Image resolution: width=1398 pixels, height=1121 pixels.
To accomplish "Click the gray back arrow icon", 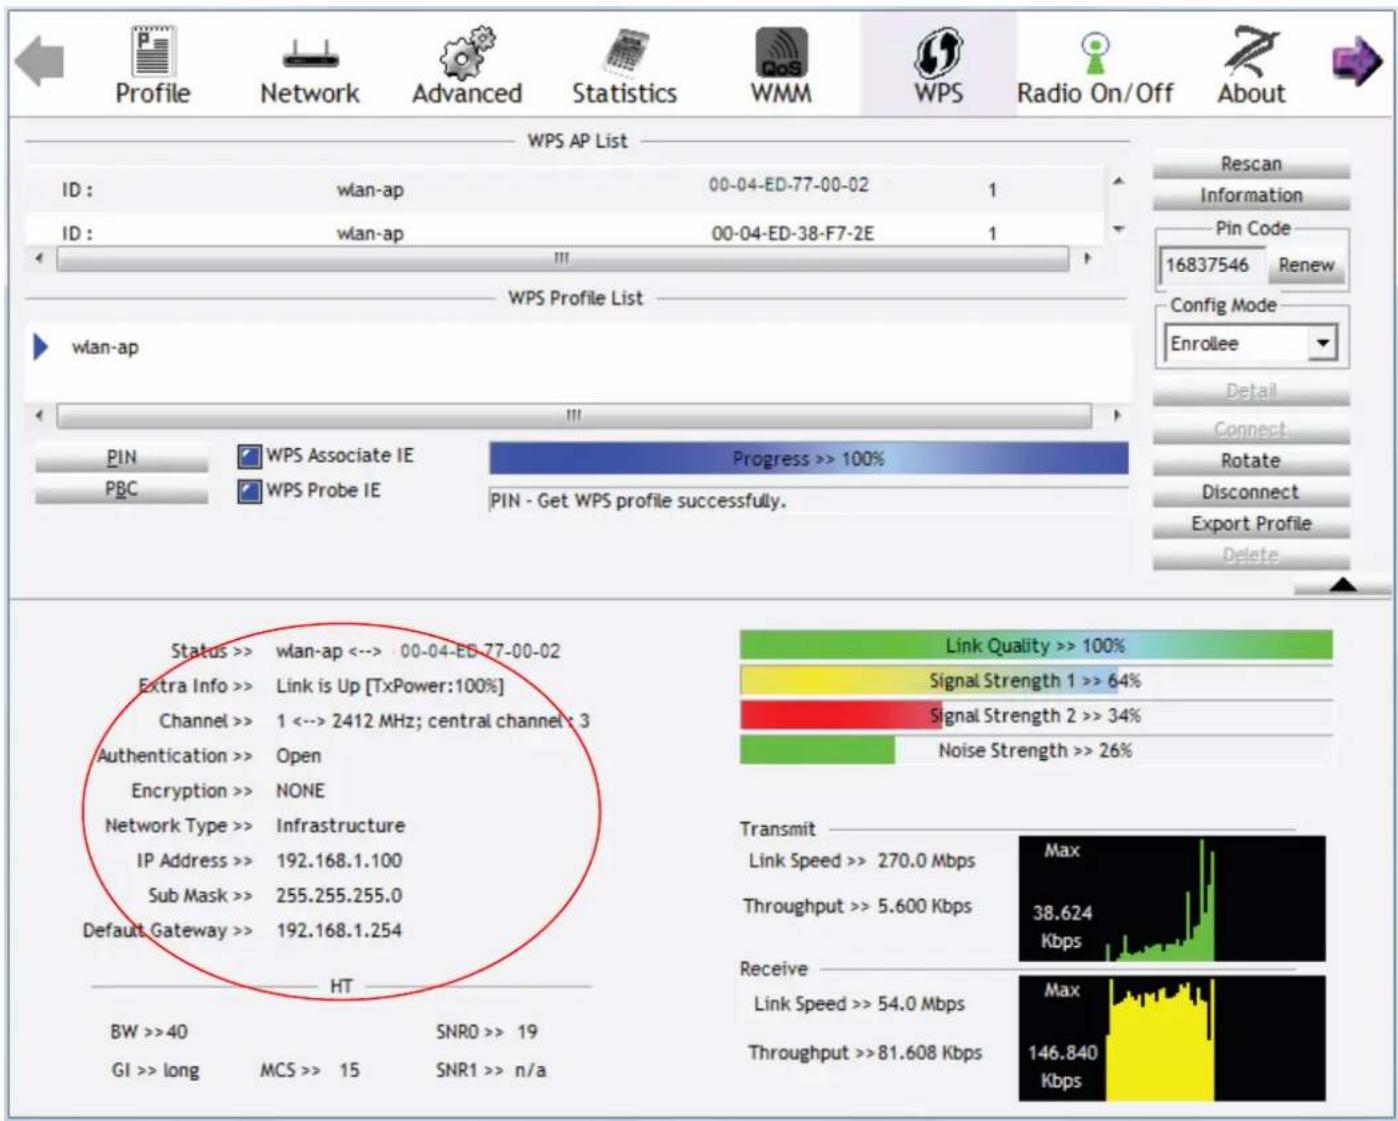I will [40, 61].
